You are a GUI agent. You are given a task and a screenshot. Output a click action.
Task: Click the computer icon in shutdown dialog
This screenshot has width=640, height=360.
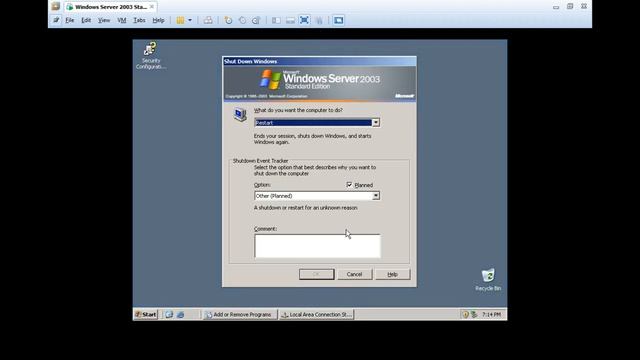240,114
